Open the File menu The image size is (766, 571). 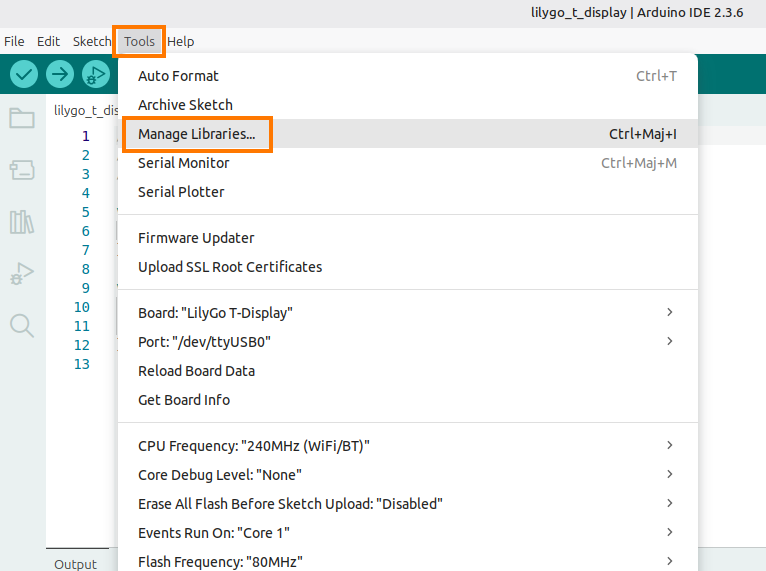pos(14,42)
